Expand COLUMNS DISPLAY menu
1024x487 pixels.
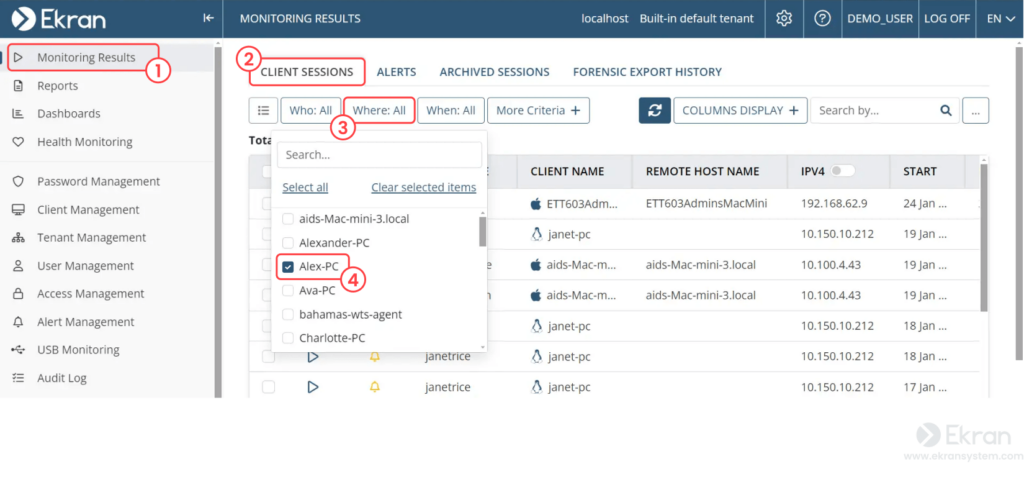coord(740,110)
